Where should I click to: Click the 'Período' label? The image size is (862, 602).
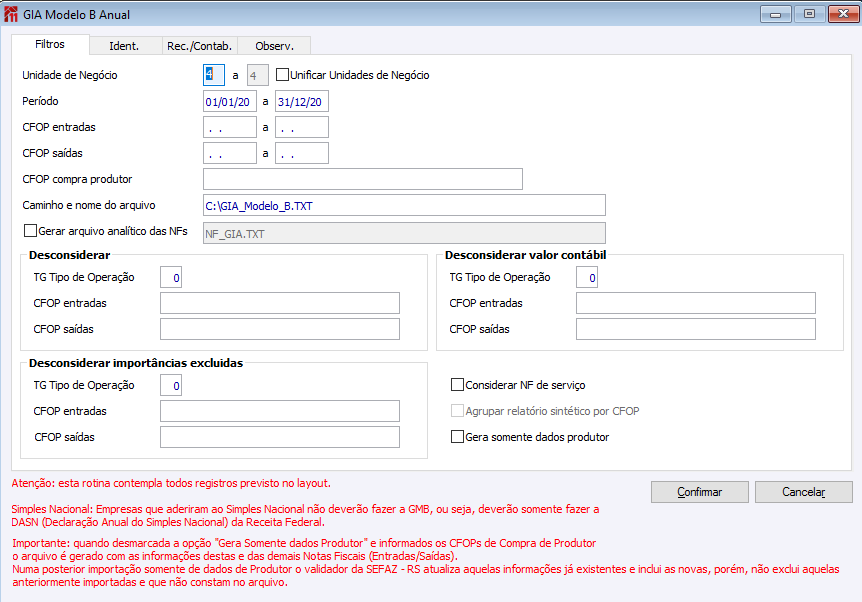pyautogui.click(x=40, y=101)
